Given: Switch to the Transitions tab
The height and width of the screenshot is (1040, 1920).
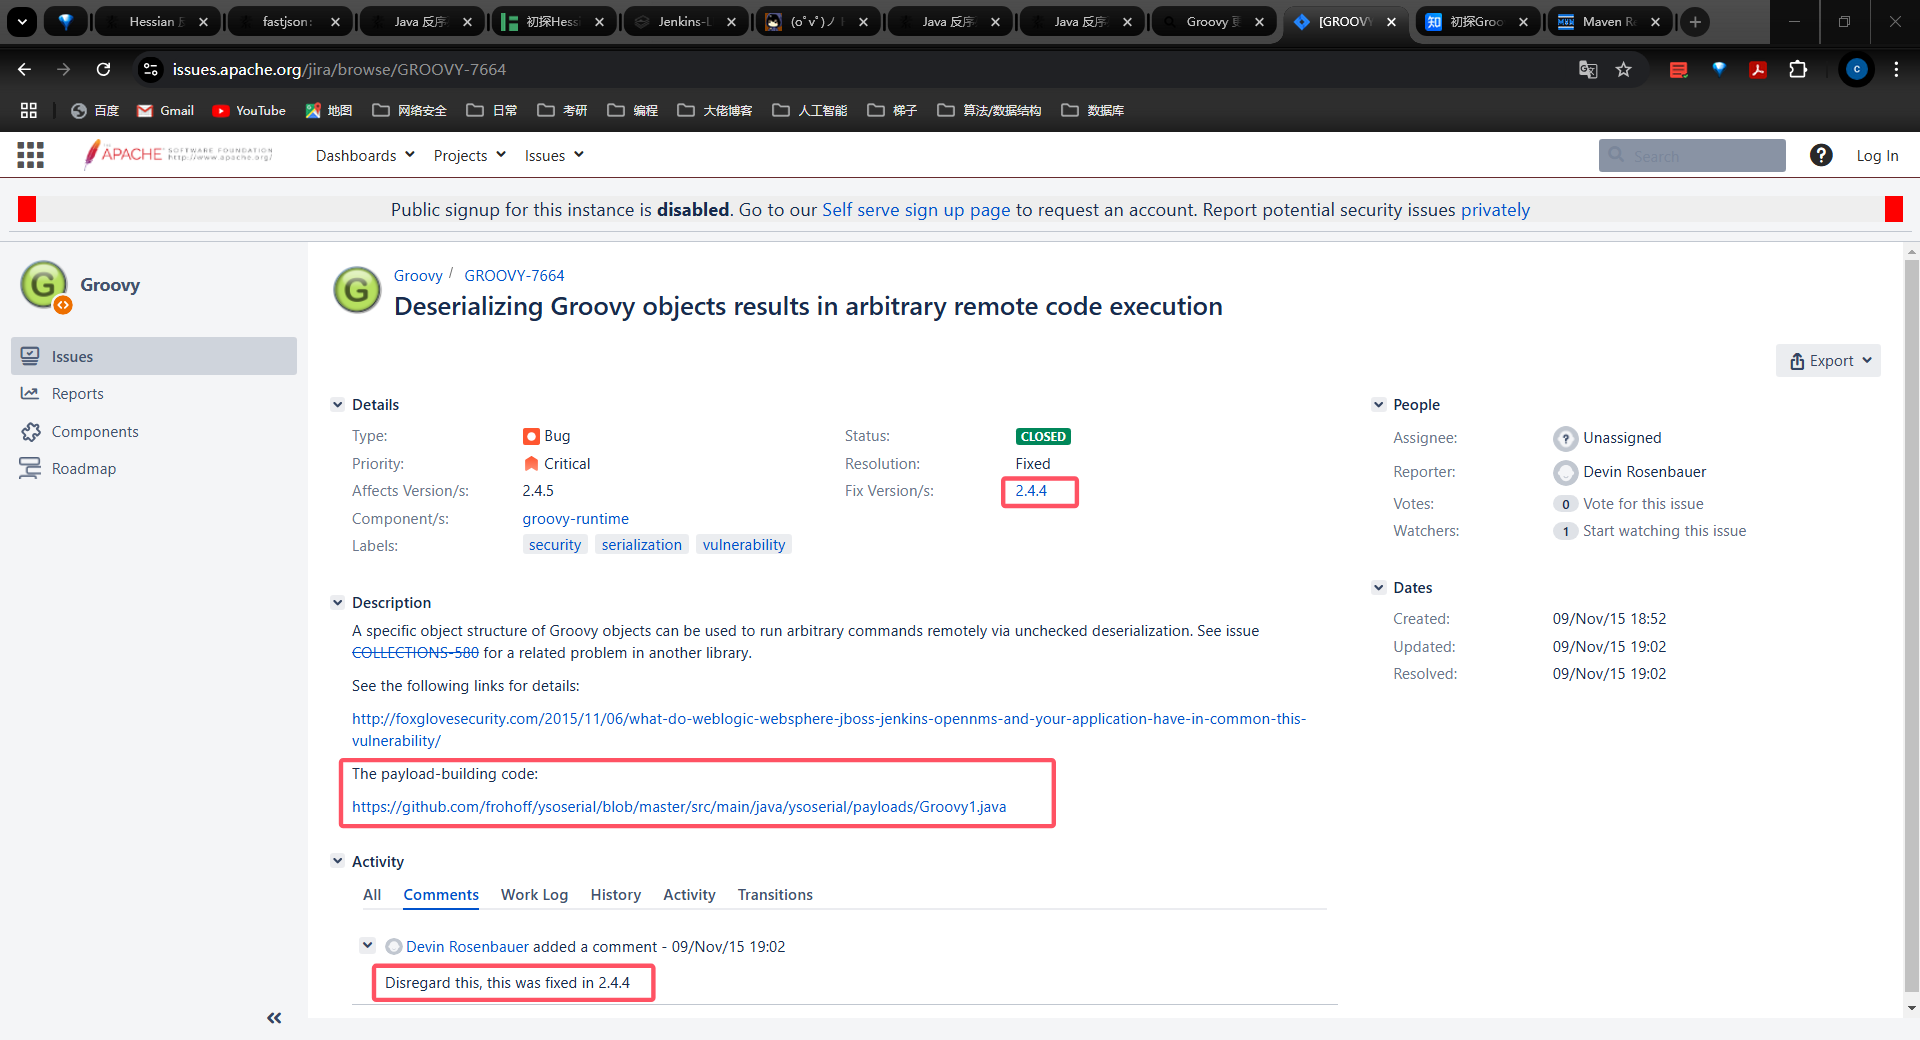Looking at the screenshot, I should pos(775,895).
